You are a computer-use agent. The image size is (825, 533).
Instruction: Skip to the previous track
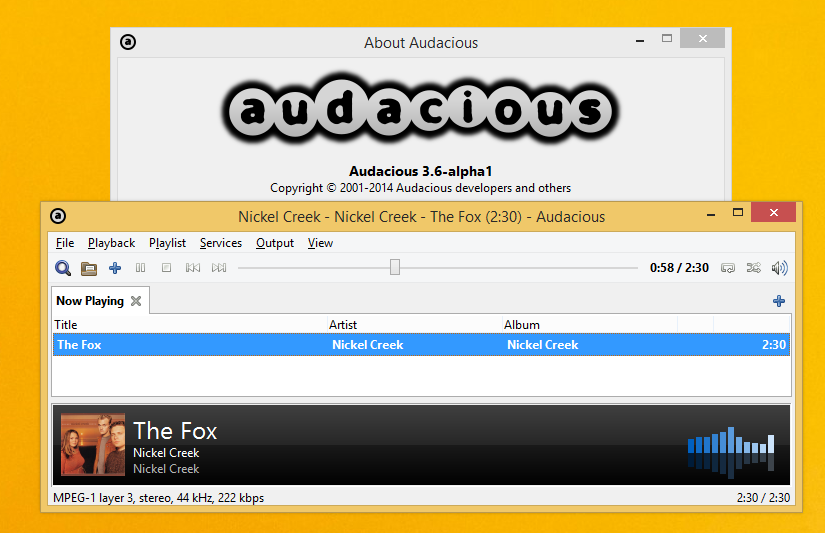(193, 268)
